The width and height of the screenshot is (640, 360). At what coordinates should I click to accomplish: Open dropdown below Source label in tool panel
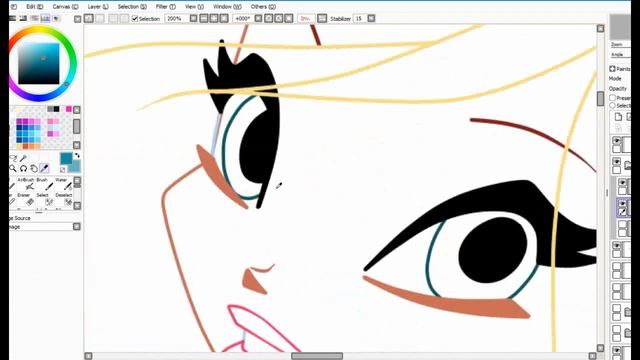click(77, 227)
